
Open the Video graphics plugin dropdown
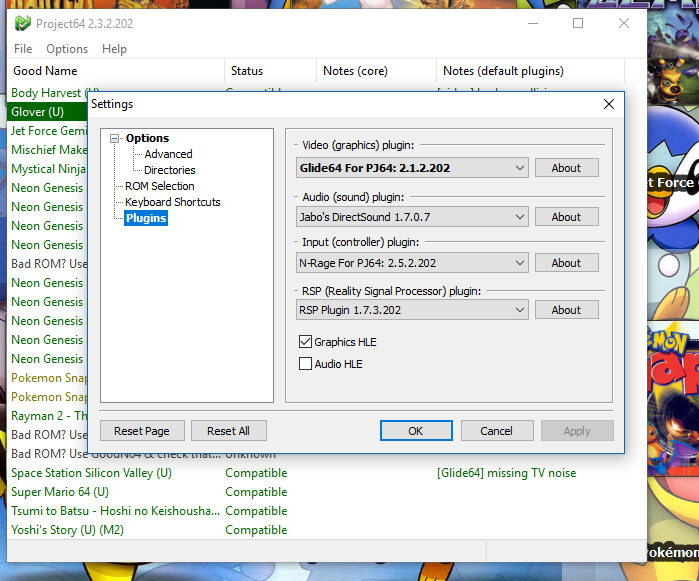pos(412,168)
